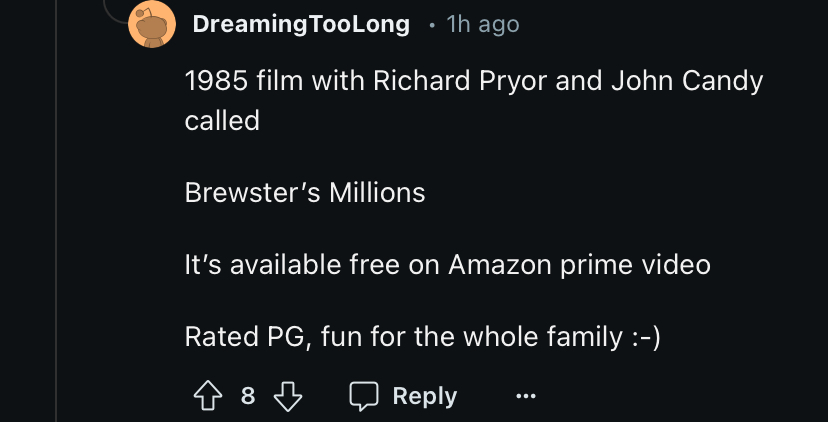Click the Reply text label
This screenshot has height=422, width=828.
pyautogui.click(x=424, y=396)
